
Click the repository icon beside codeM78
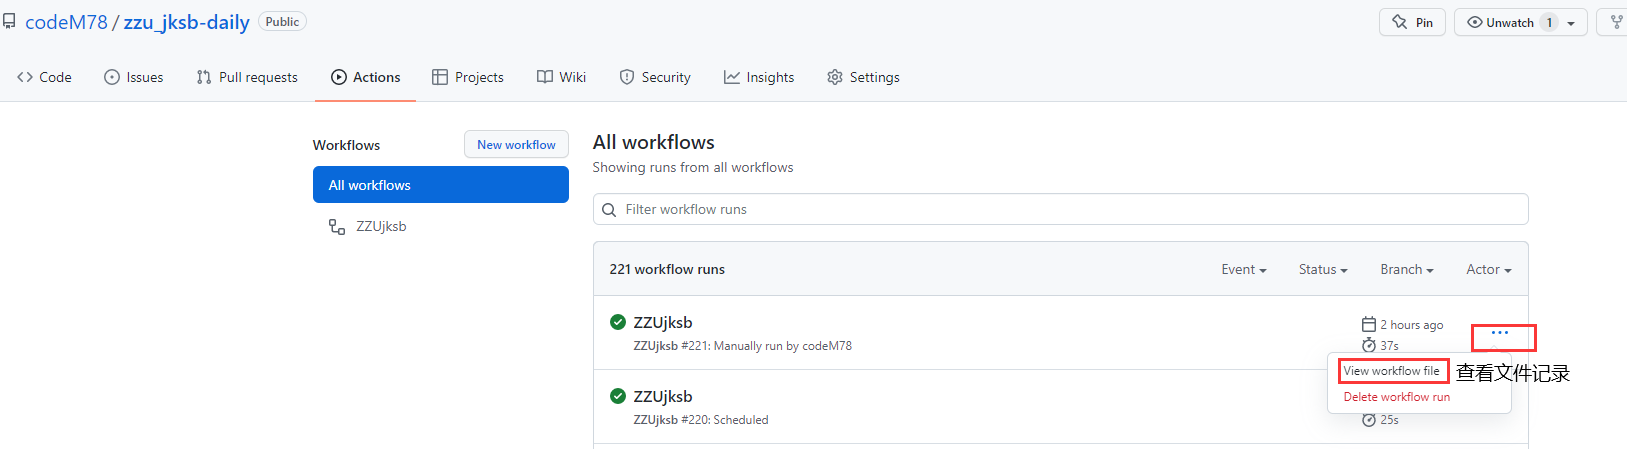pyautogui.click(x=9, y=21)
